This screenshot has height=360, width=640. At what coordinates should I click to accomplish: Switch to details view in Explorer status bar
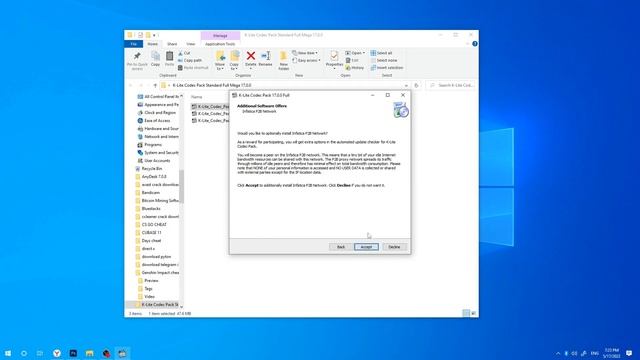coord(466,313)
